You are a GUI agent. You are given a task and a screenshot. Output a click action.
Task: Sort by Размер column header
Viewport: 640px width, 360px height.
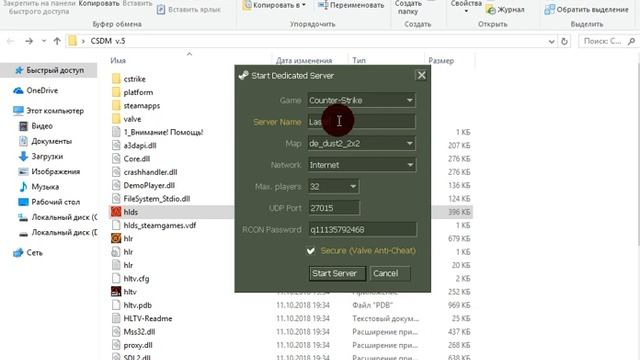tap(441, 60)
